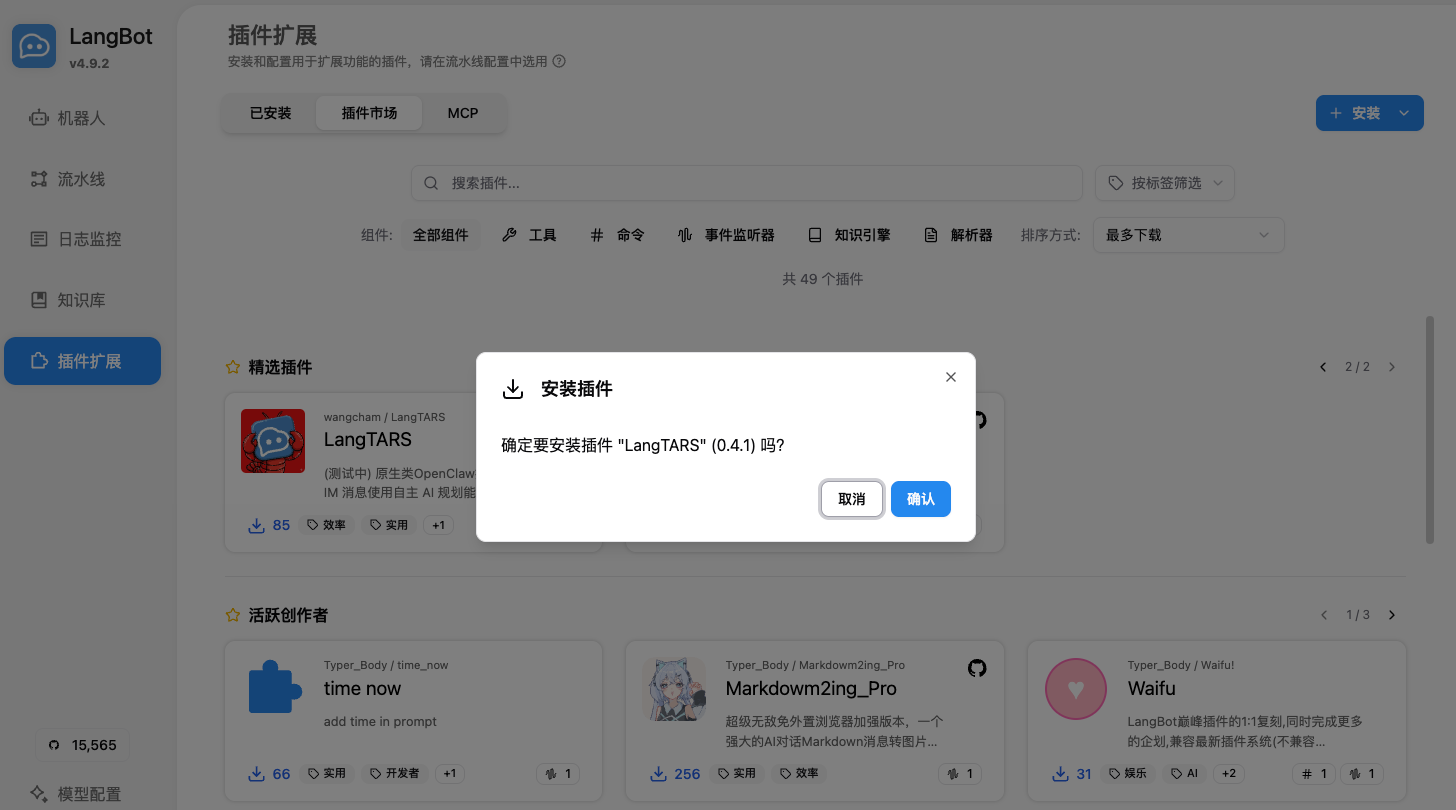1456x810 pixels.
Task: Open the 机器人 section in sidebar
Action: coord(82,117)
